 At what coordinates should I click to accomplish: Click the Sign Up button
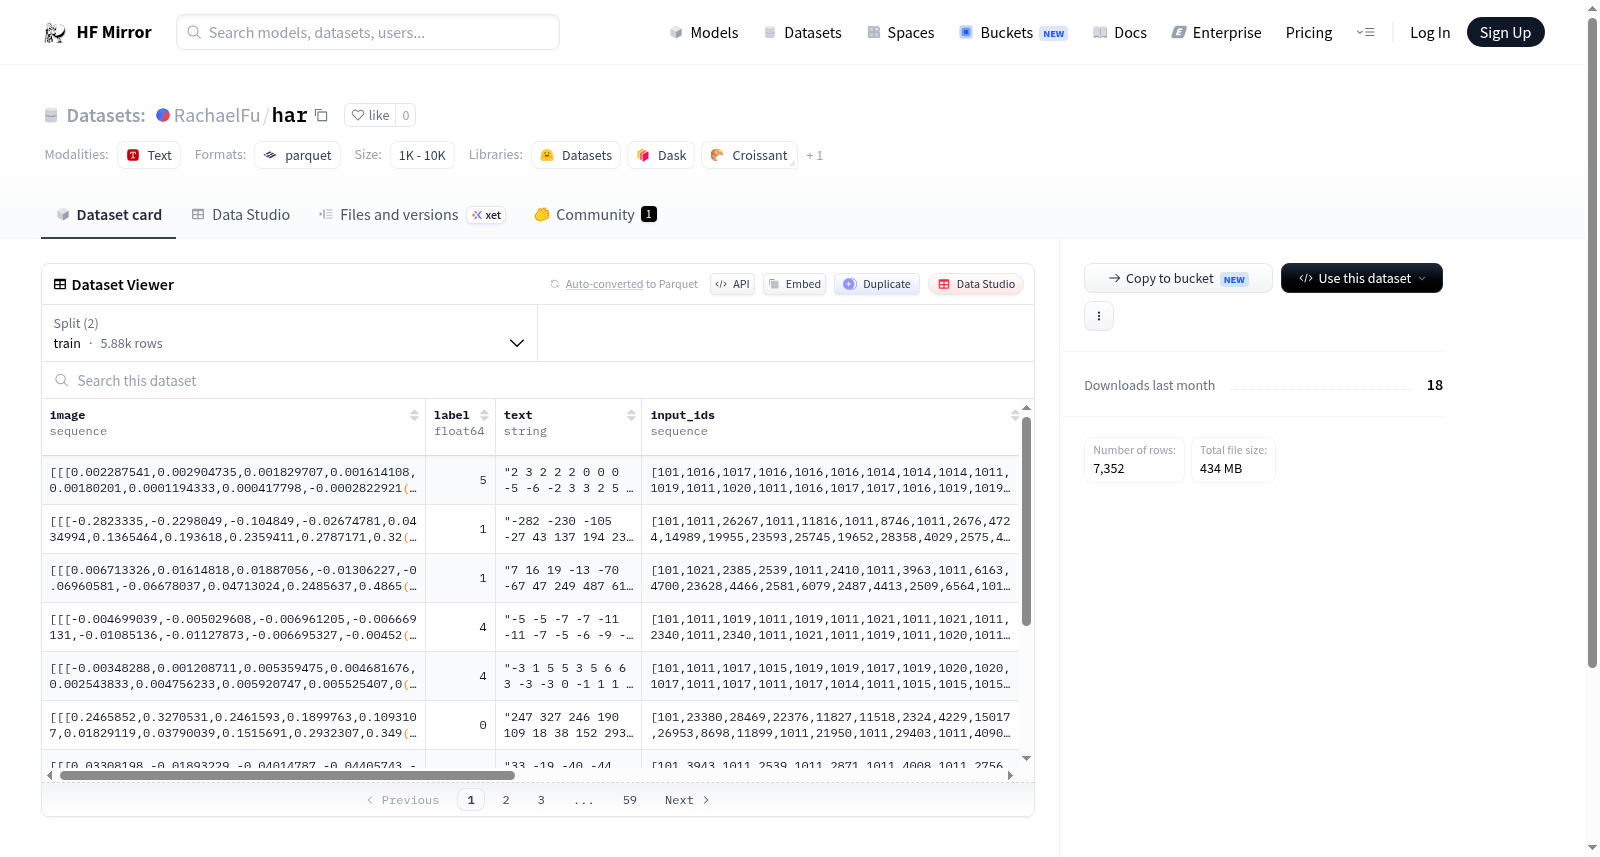pos(1505,33)
